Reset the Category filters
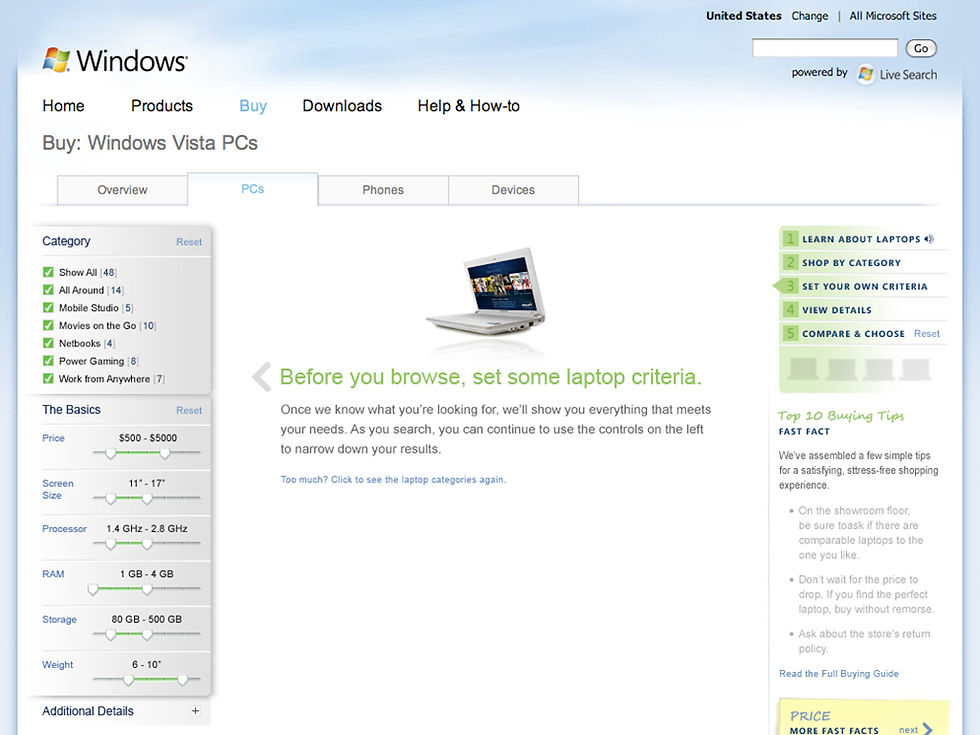The image size is (980, 735). [189, 241]
